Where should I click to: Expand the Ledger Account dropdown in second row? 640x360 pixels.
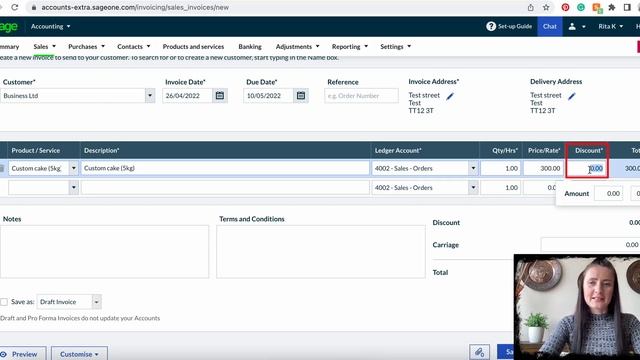pos(473,188)
